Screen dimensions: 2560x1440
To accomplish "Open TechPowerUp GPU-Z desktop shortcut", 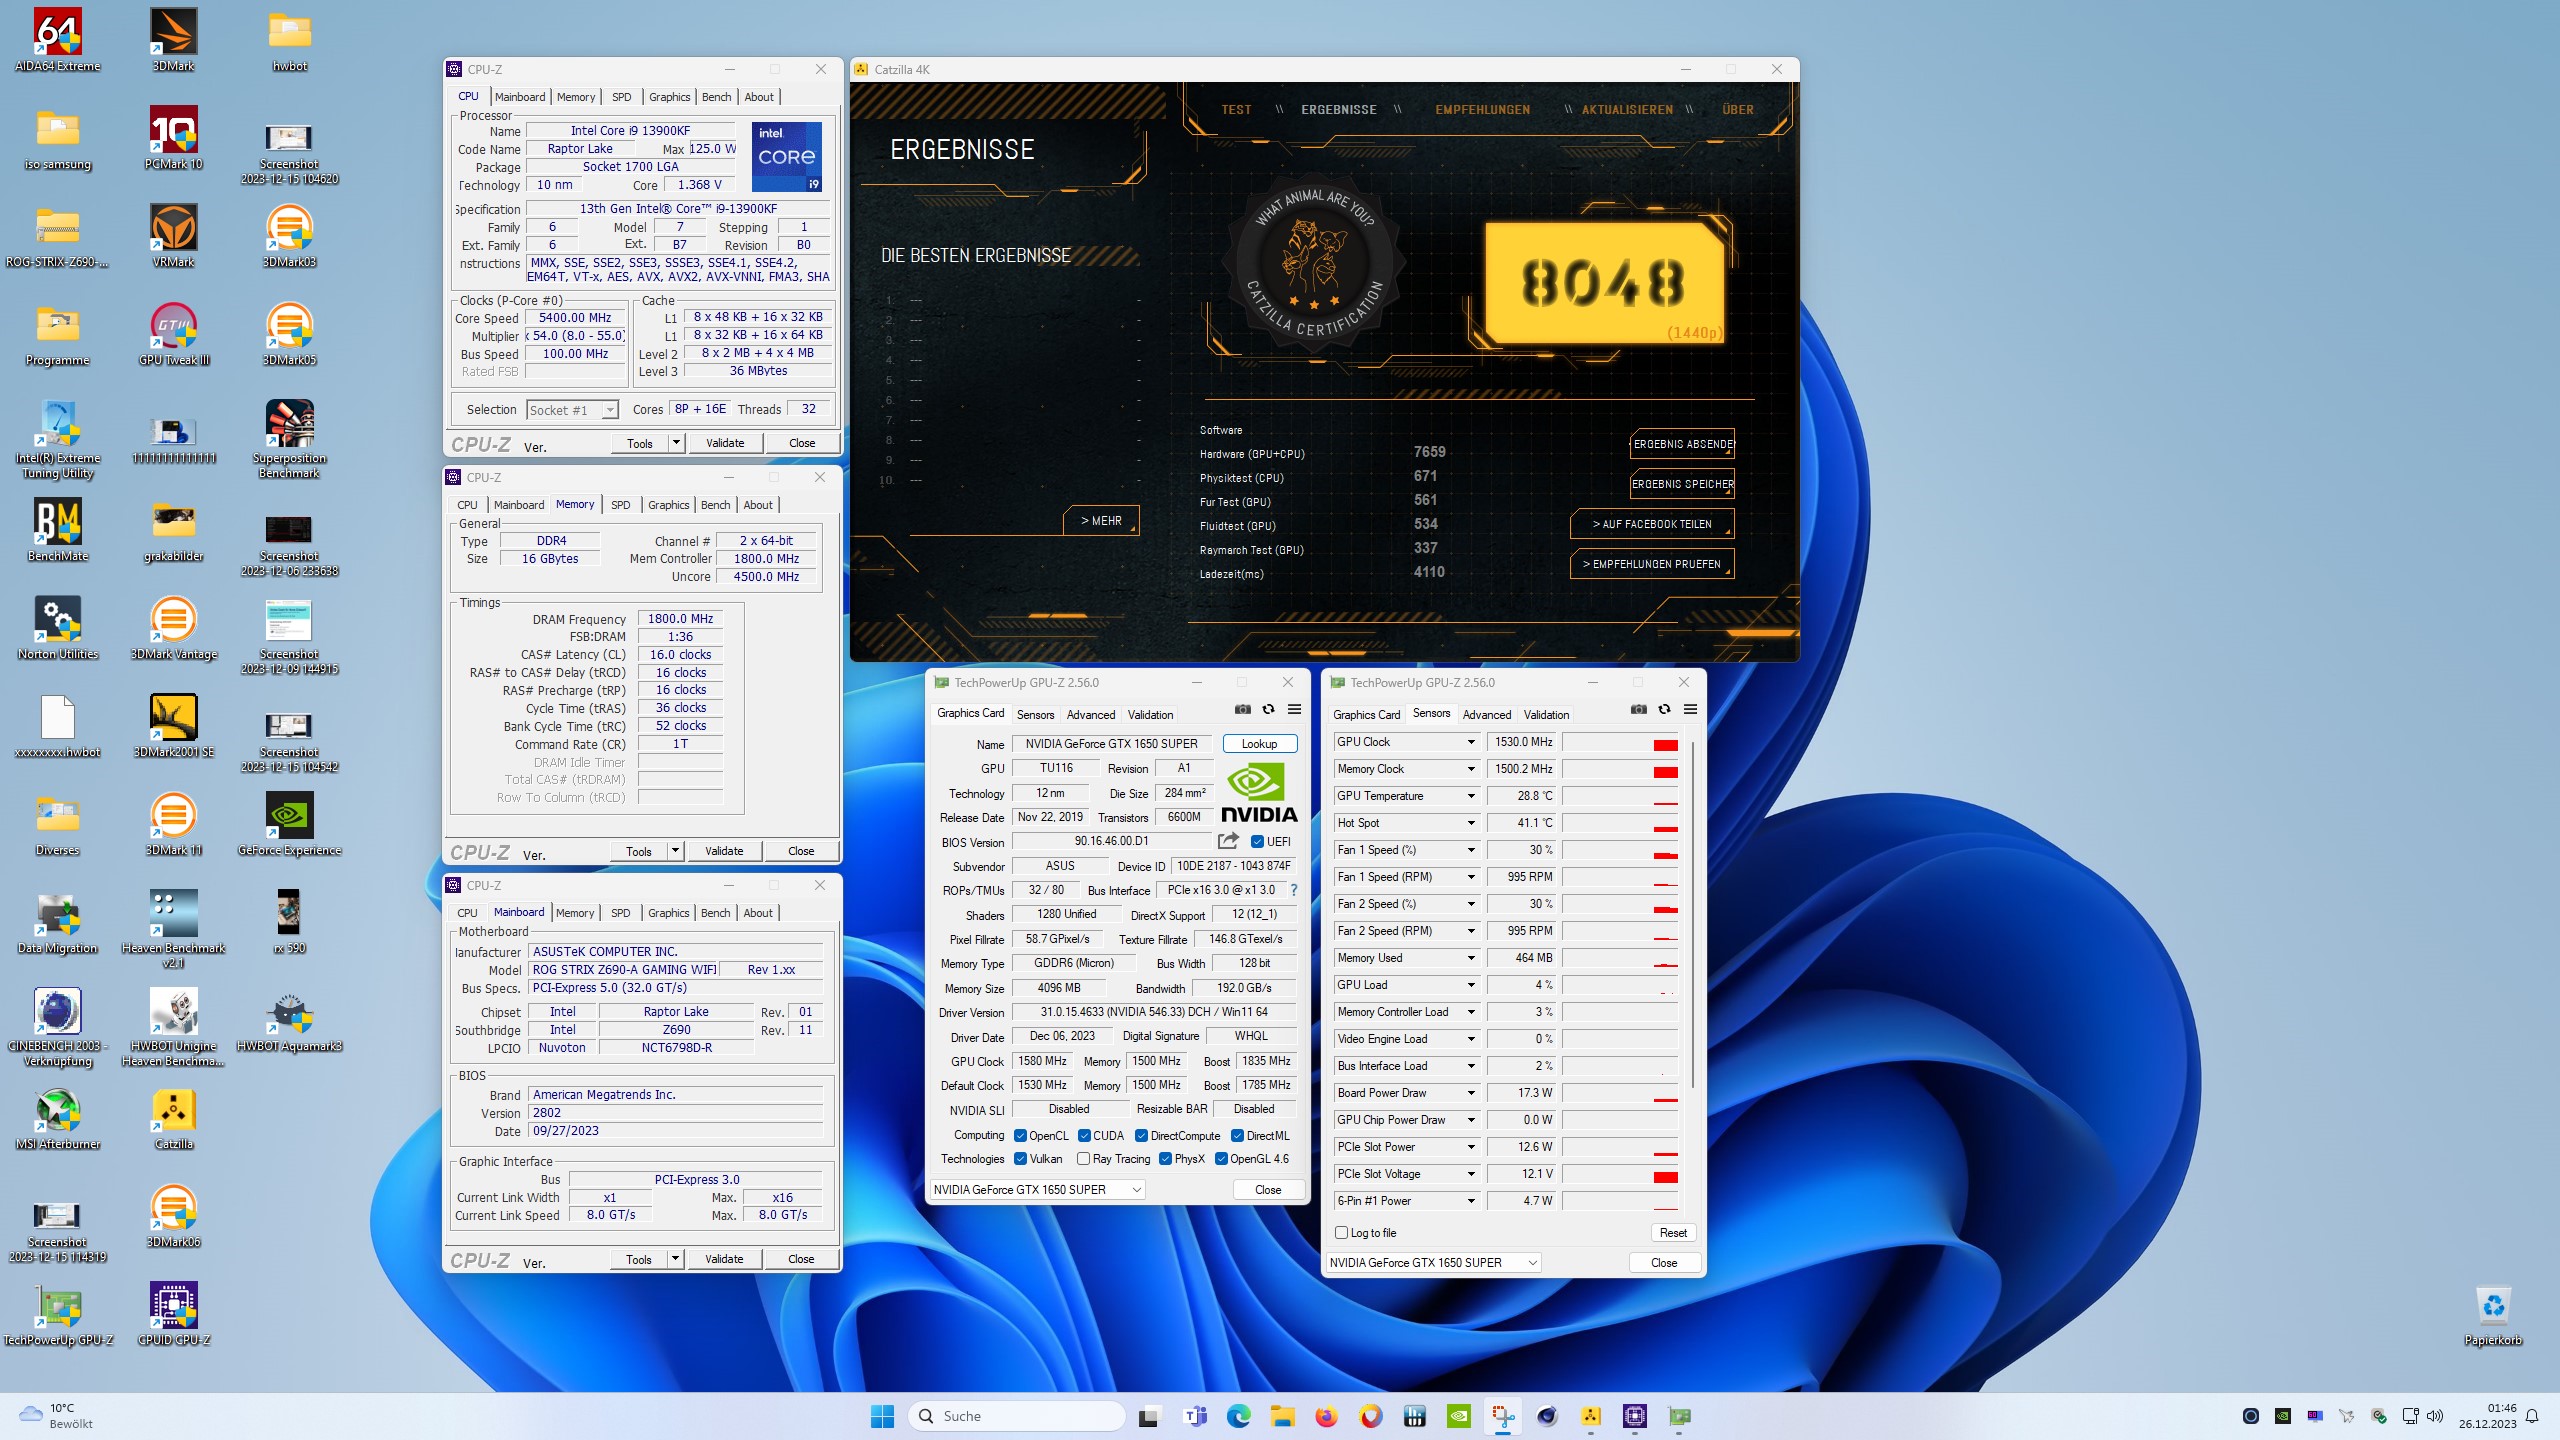I will tap(57, 1315).
